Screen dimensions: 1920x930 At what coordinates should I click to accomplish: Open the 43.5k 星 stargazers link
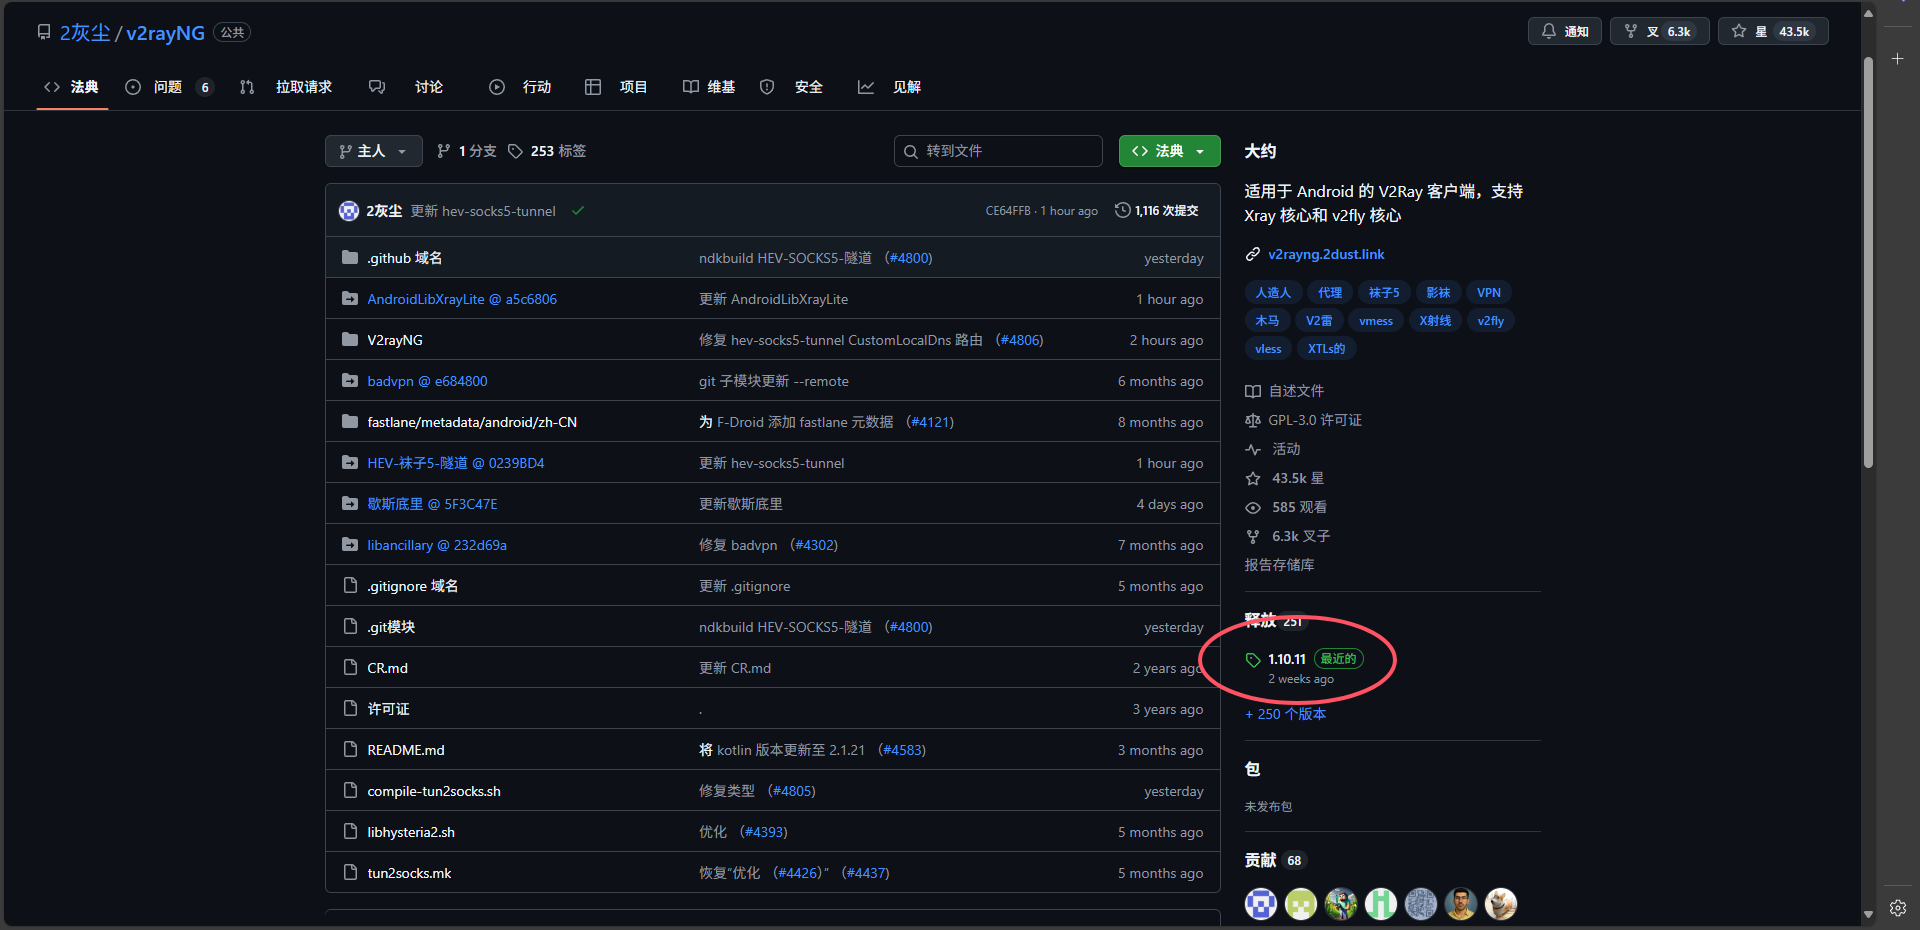pyautogui.click(x=1285, y=478)
